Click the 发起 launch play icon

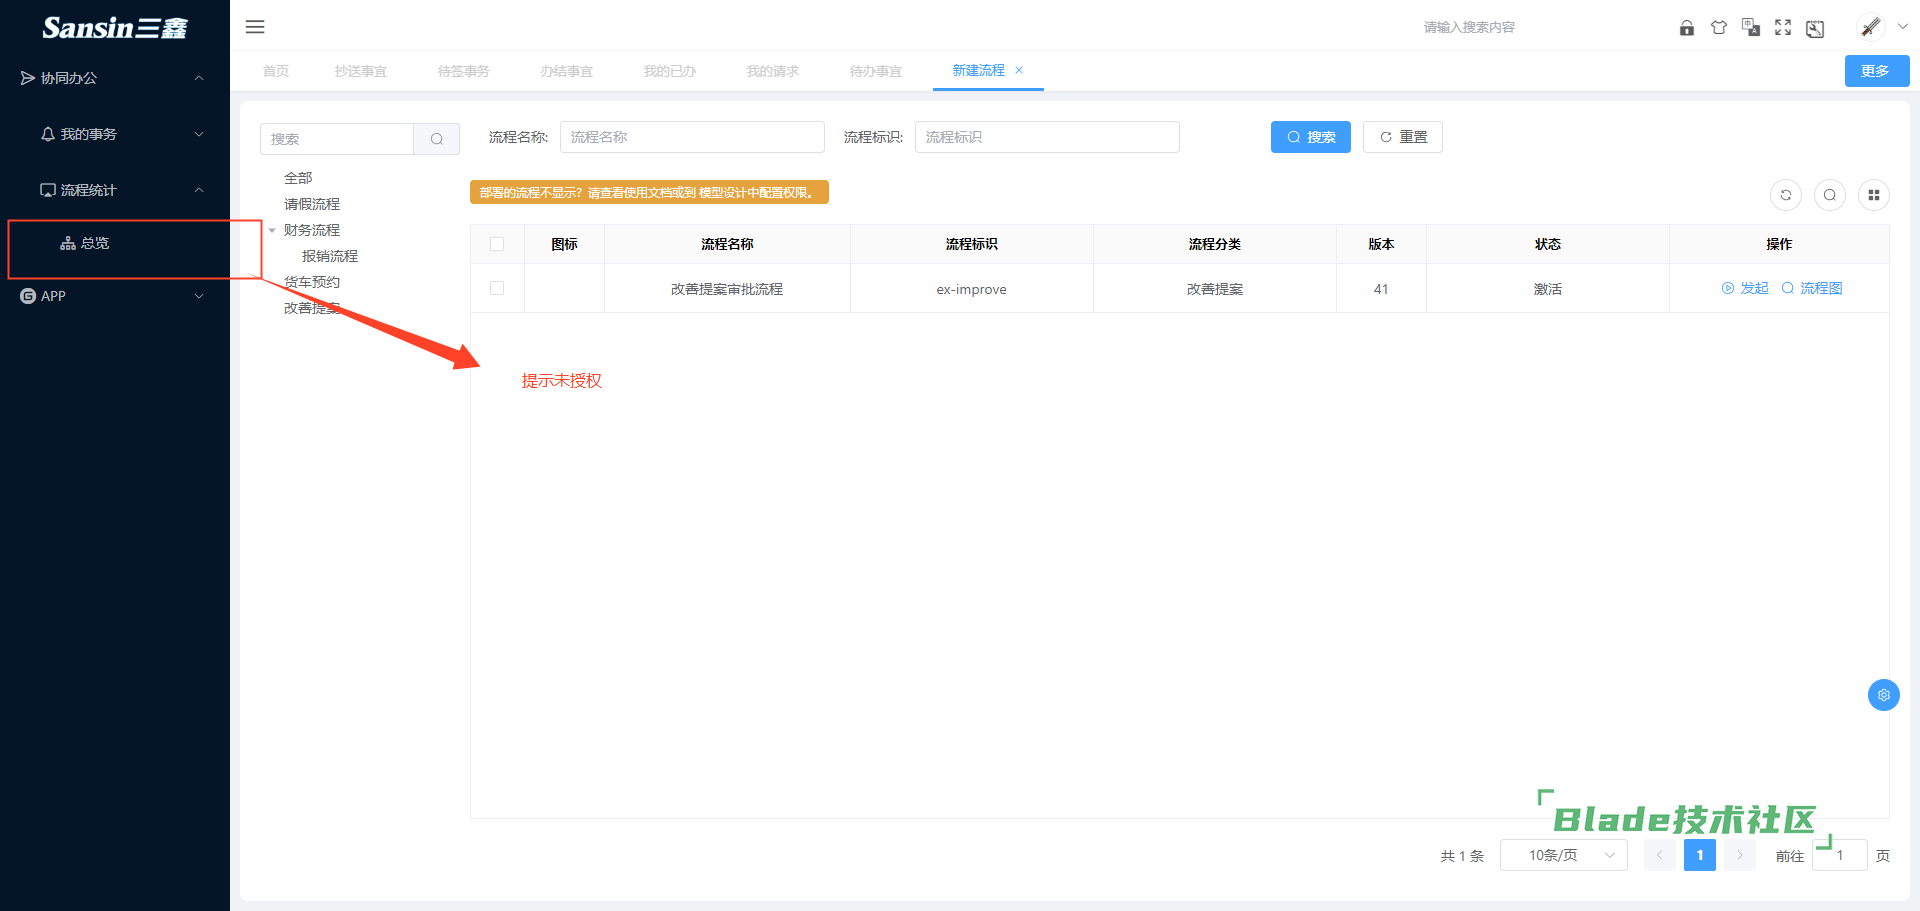click(x=1727, y=288)
